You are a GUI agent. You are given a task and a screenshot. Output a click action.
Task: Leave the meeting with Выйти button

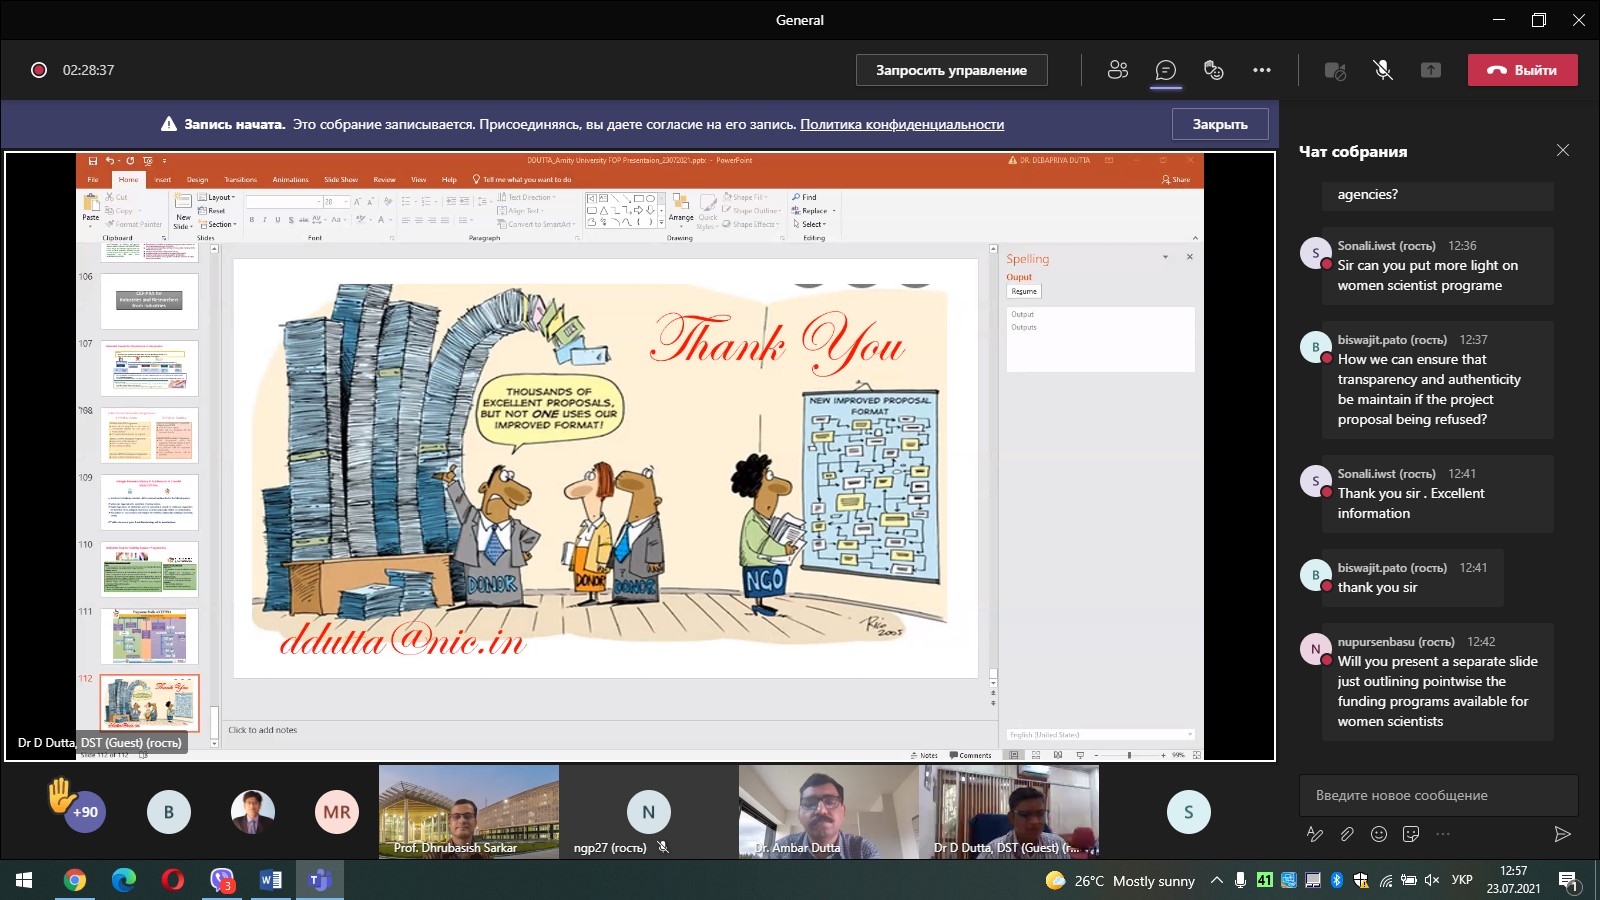(x=1522, y=70)
